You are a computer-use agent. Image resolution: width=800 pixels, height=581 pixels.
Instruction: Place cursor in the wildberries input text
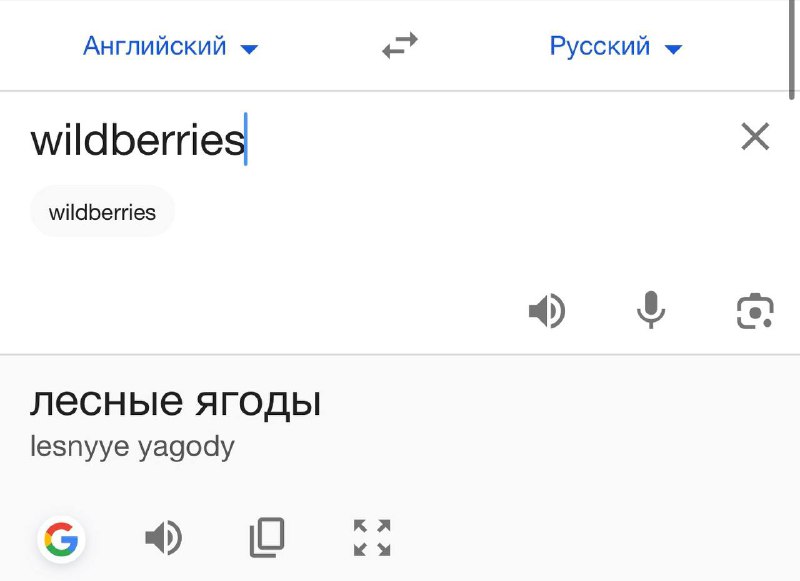coord(137,140)
